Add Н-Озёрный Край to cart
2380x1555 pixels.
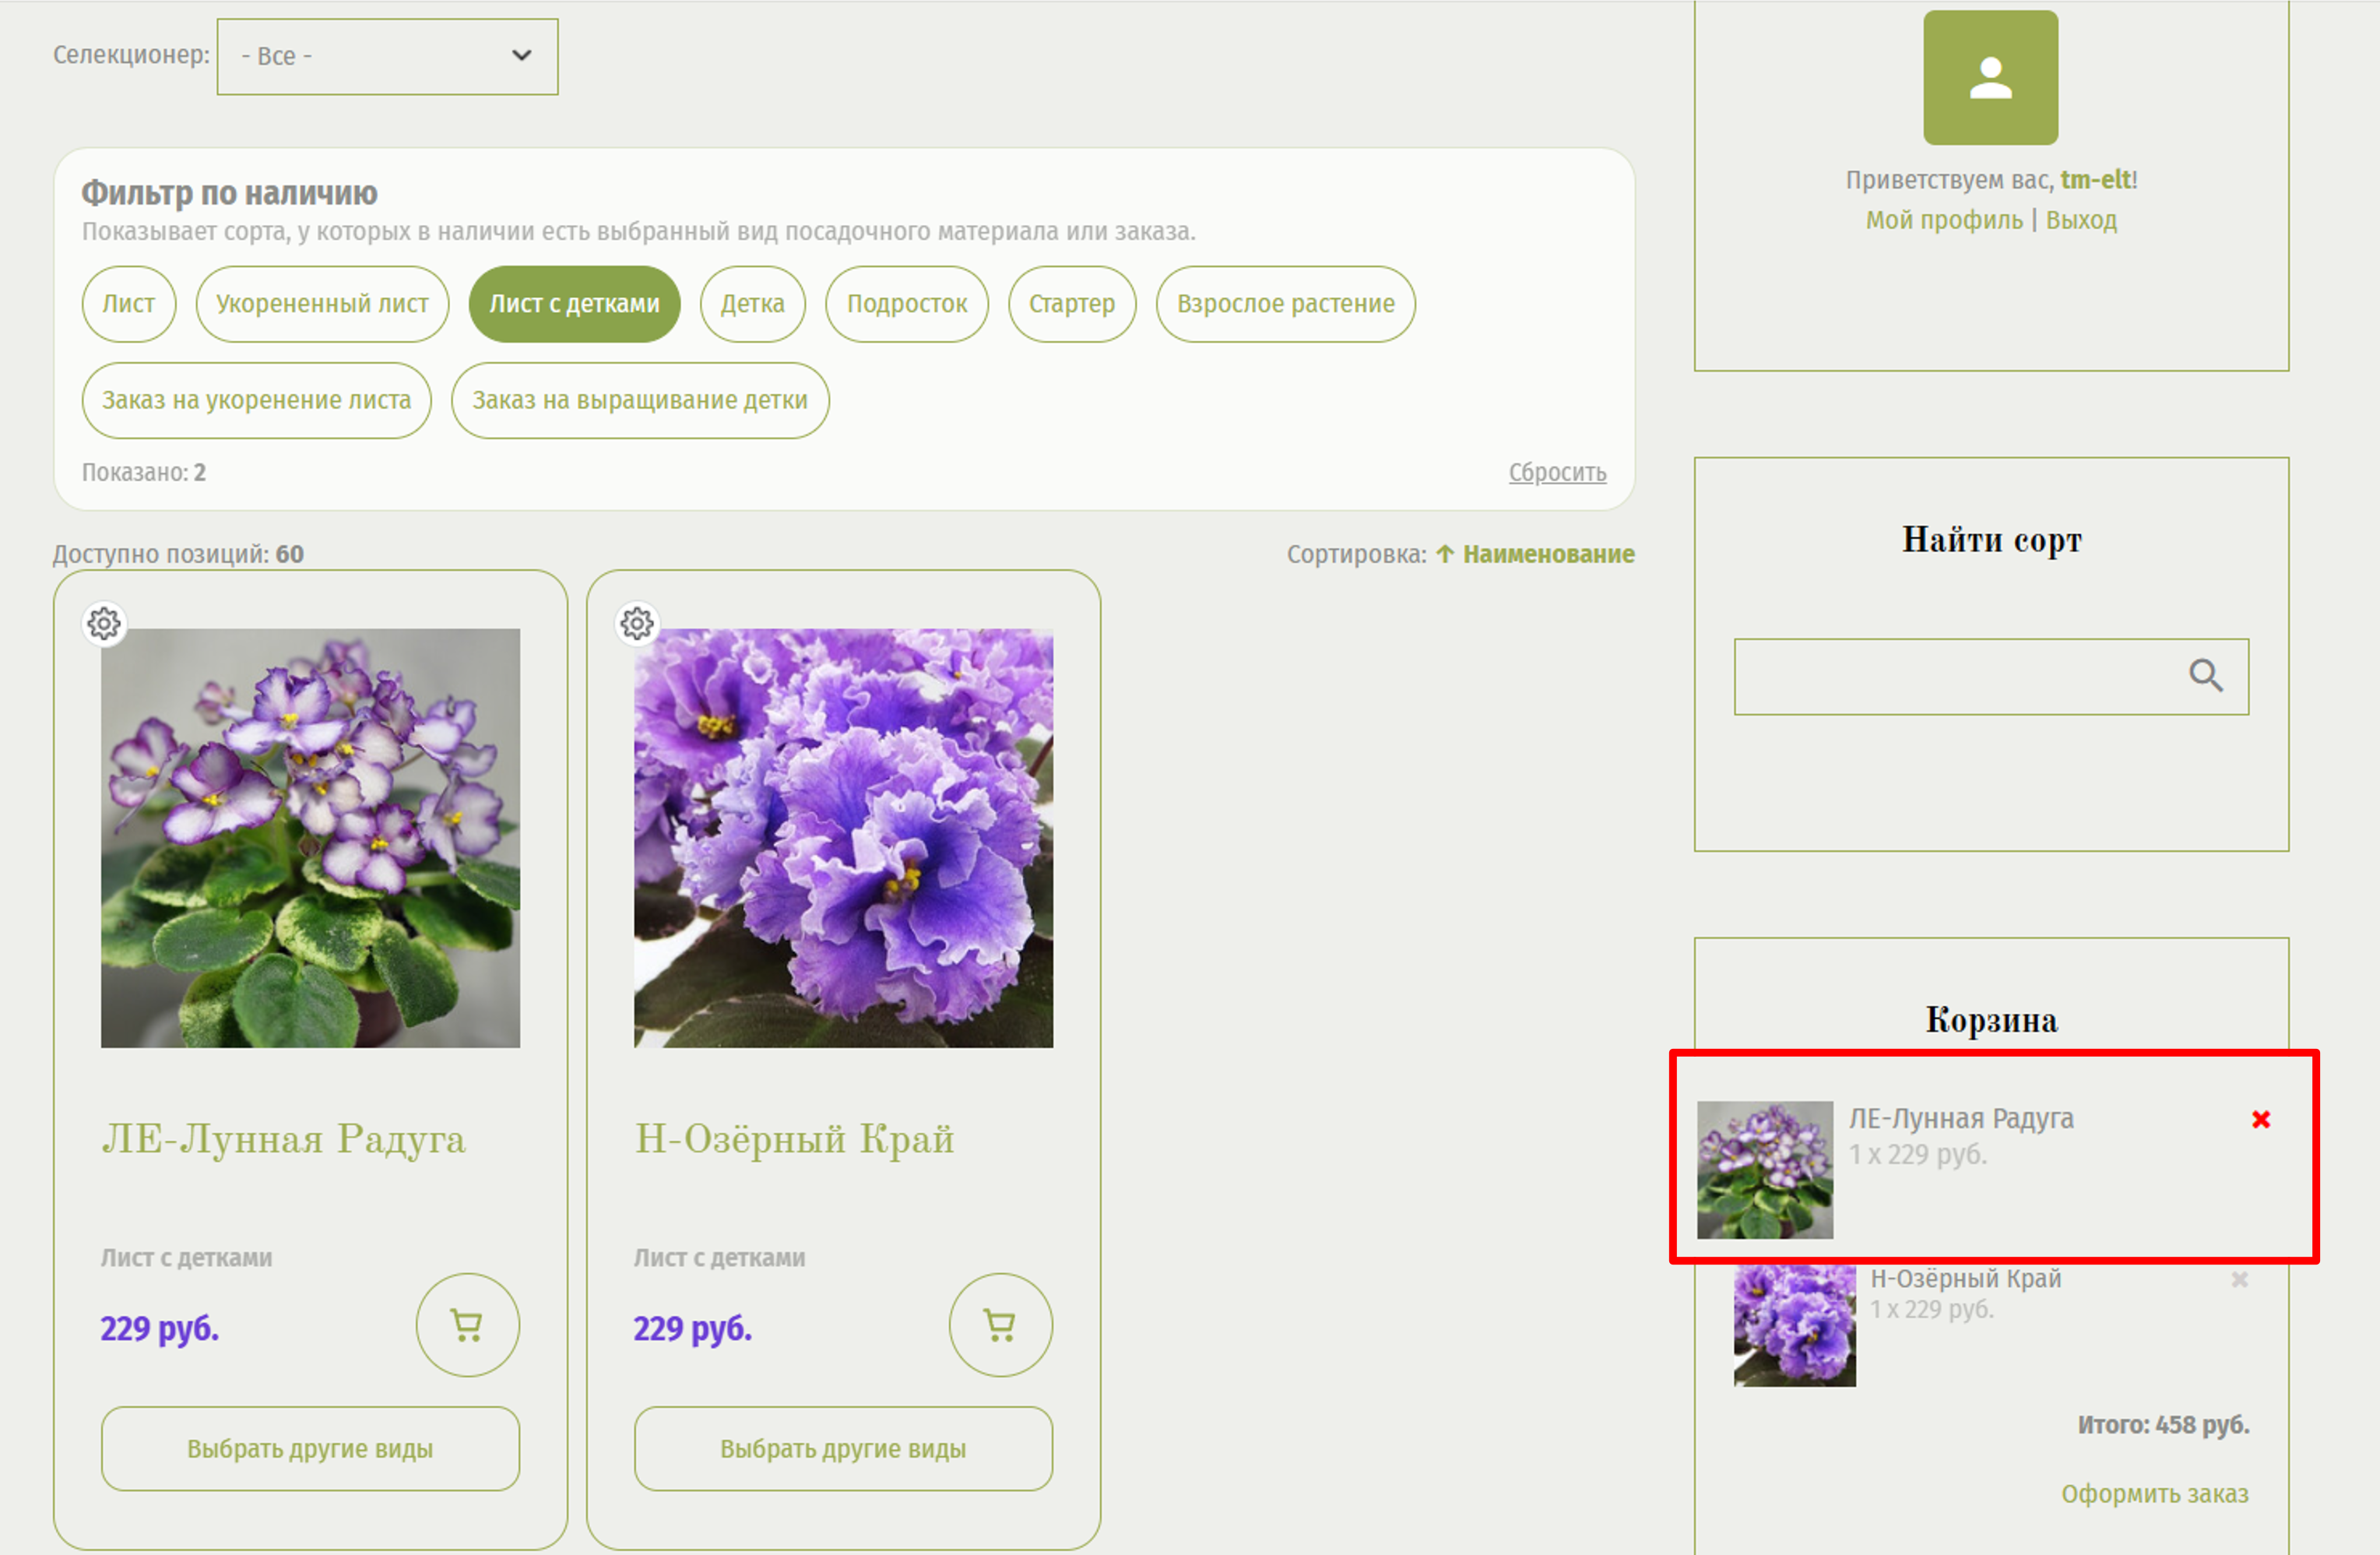point(1000,1325)
